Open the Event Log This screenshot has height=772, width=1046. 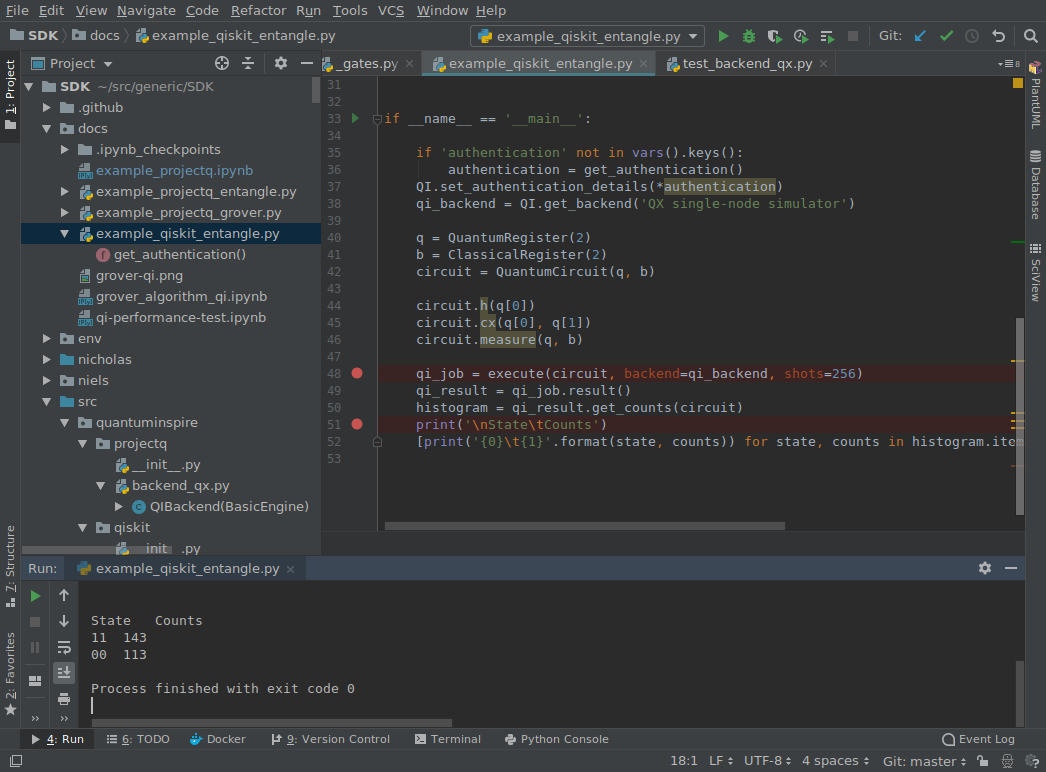click(978, 739)
